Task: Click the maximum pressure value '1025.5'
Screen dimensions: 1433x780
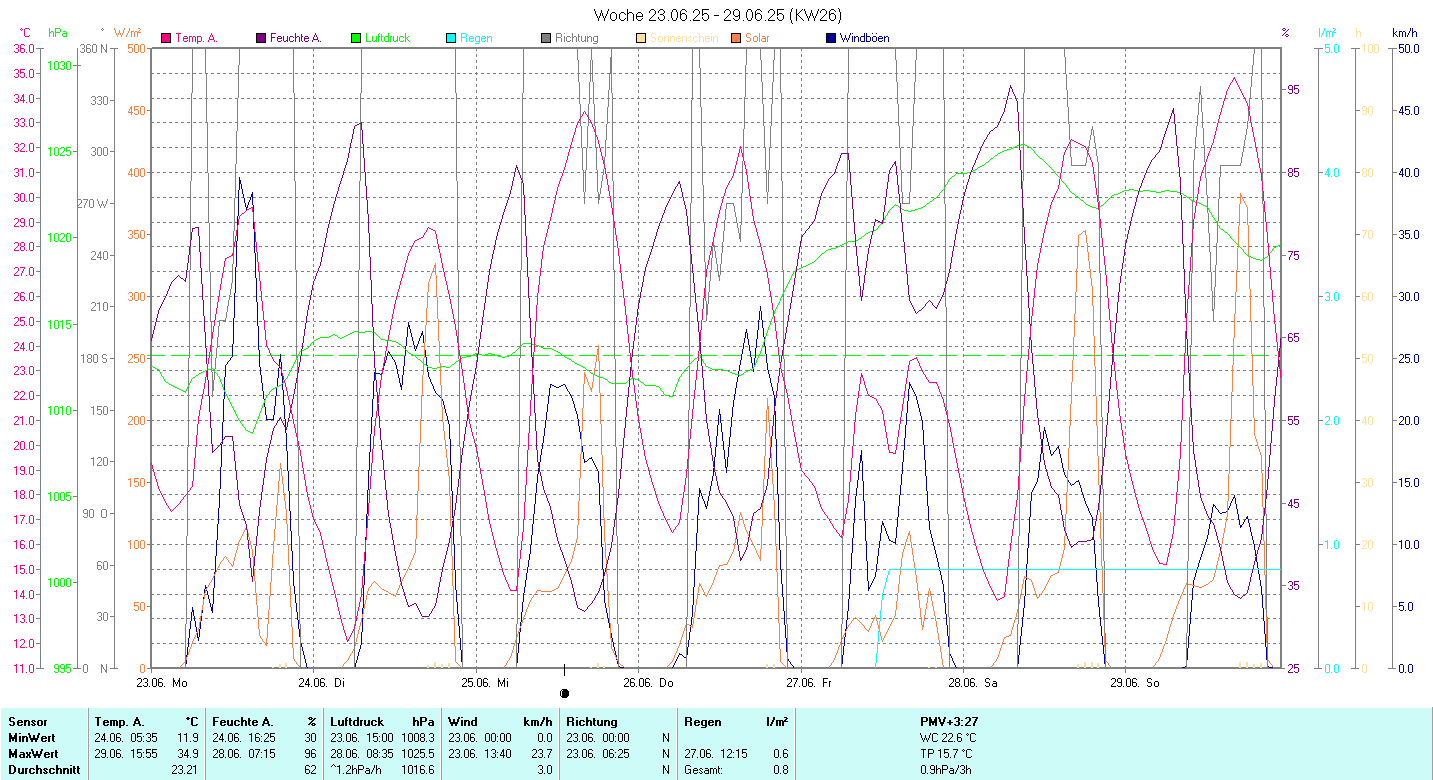Action: click(x=416, y=754)
